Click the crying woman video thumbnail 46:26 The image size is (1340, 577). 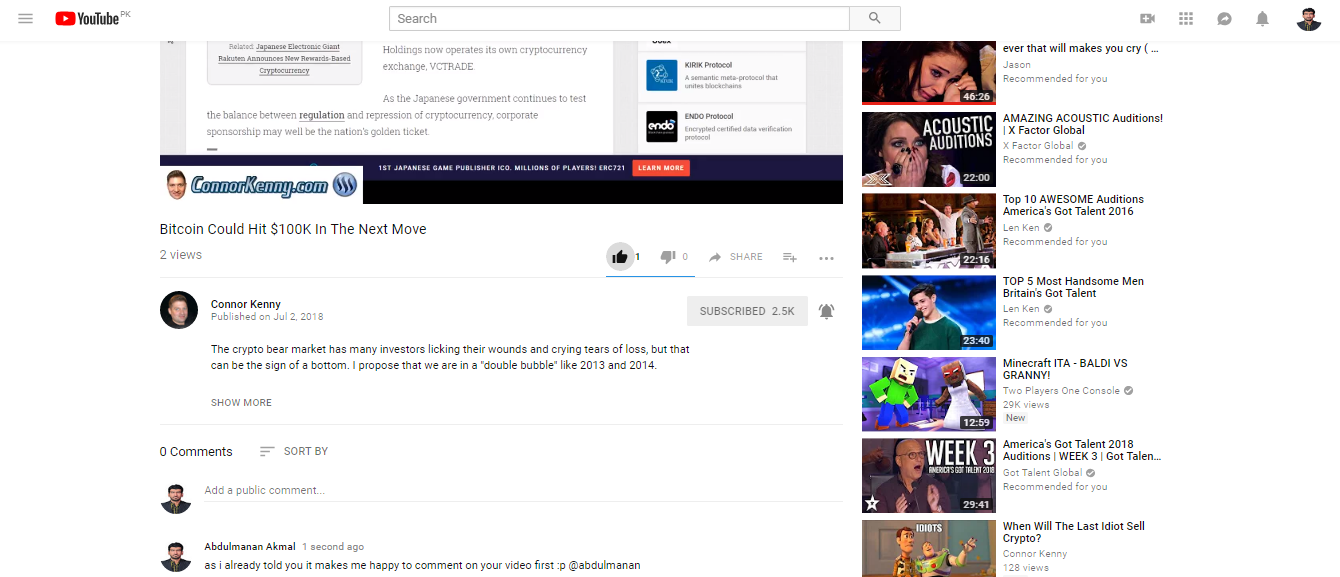pyautogui.click(x=928, y=73)
